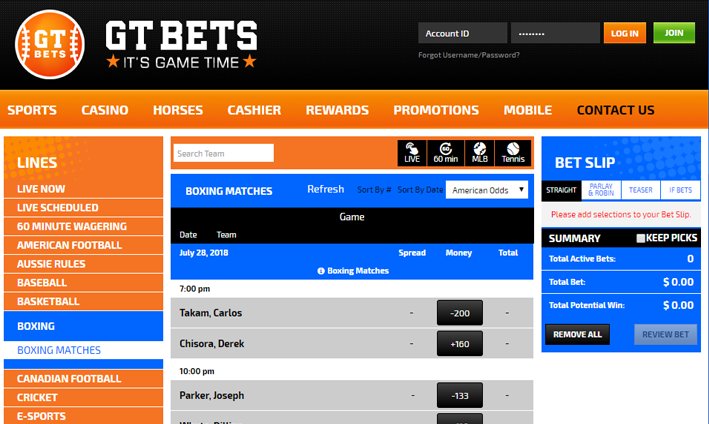Focus the password field
Viewport: 709px width, 424px height.
555,33
